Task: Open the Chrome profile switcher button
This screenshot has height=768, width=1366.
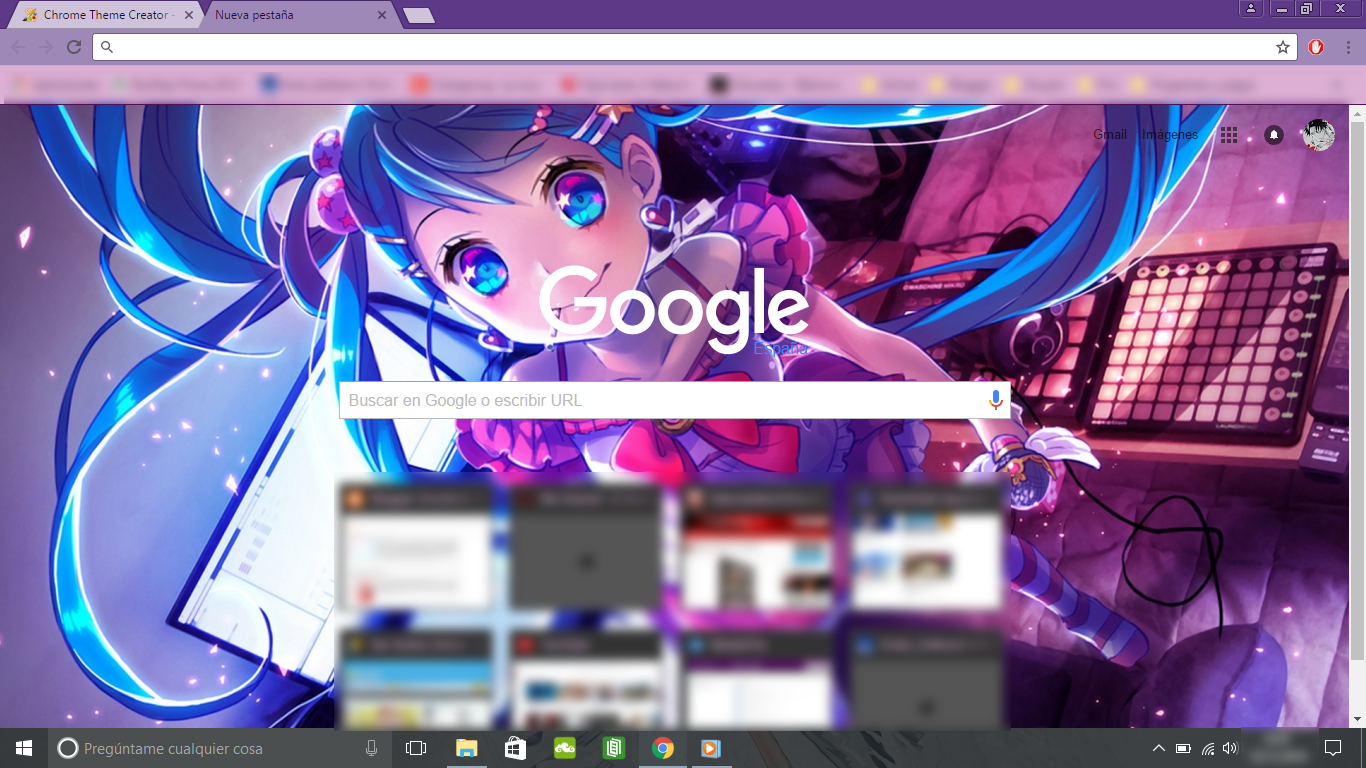Action: tap(1250, 8)
